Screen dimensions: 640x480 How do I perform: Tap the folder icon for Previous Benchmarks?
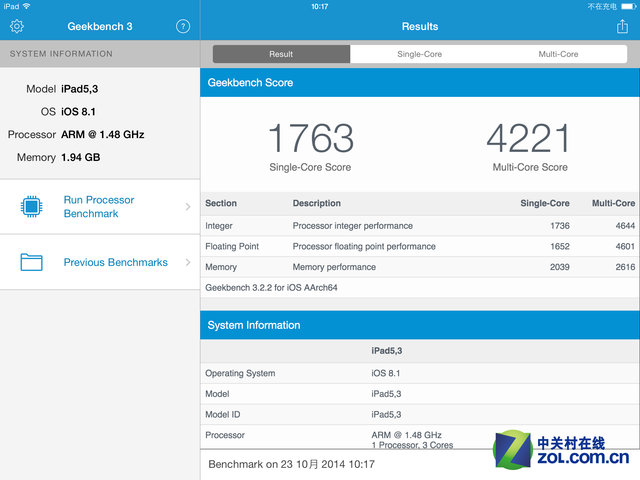[x=32, y=262]
